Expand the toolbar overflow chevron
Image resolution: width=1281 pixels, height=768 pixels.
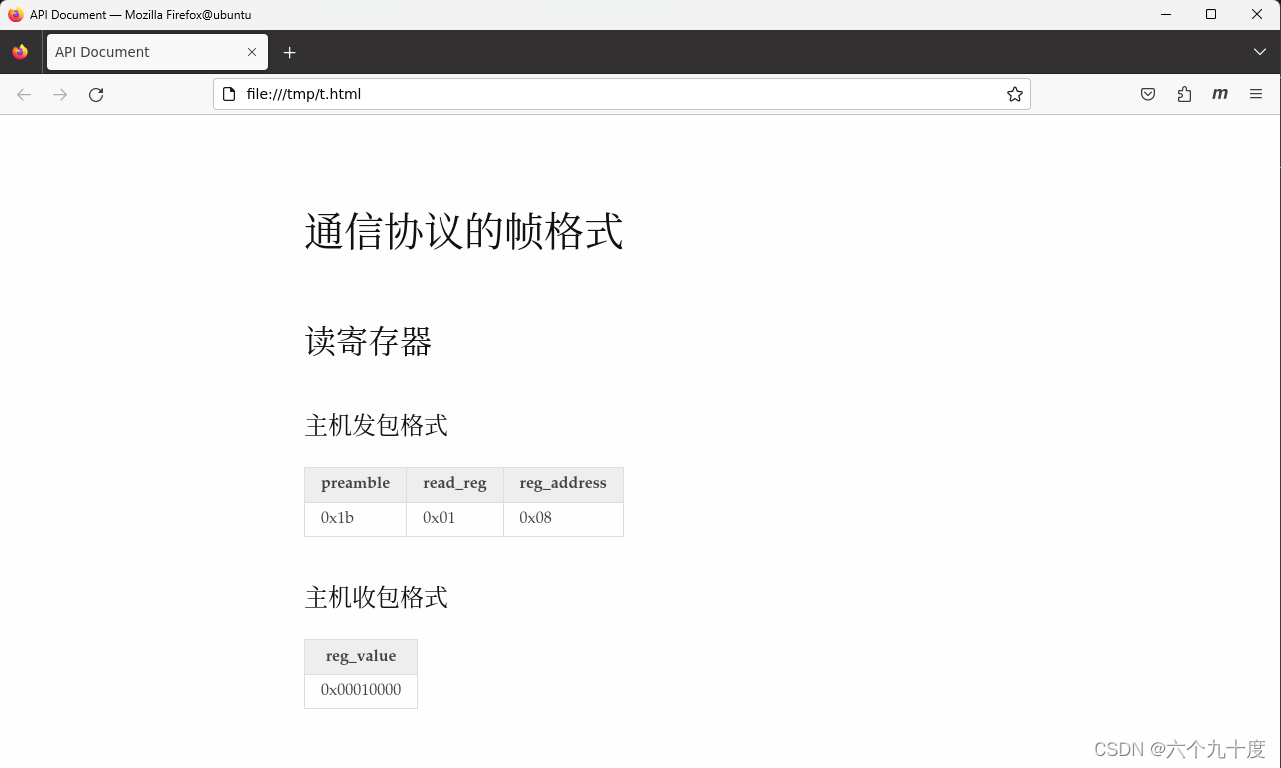(x=1259, y=51)
